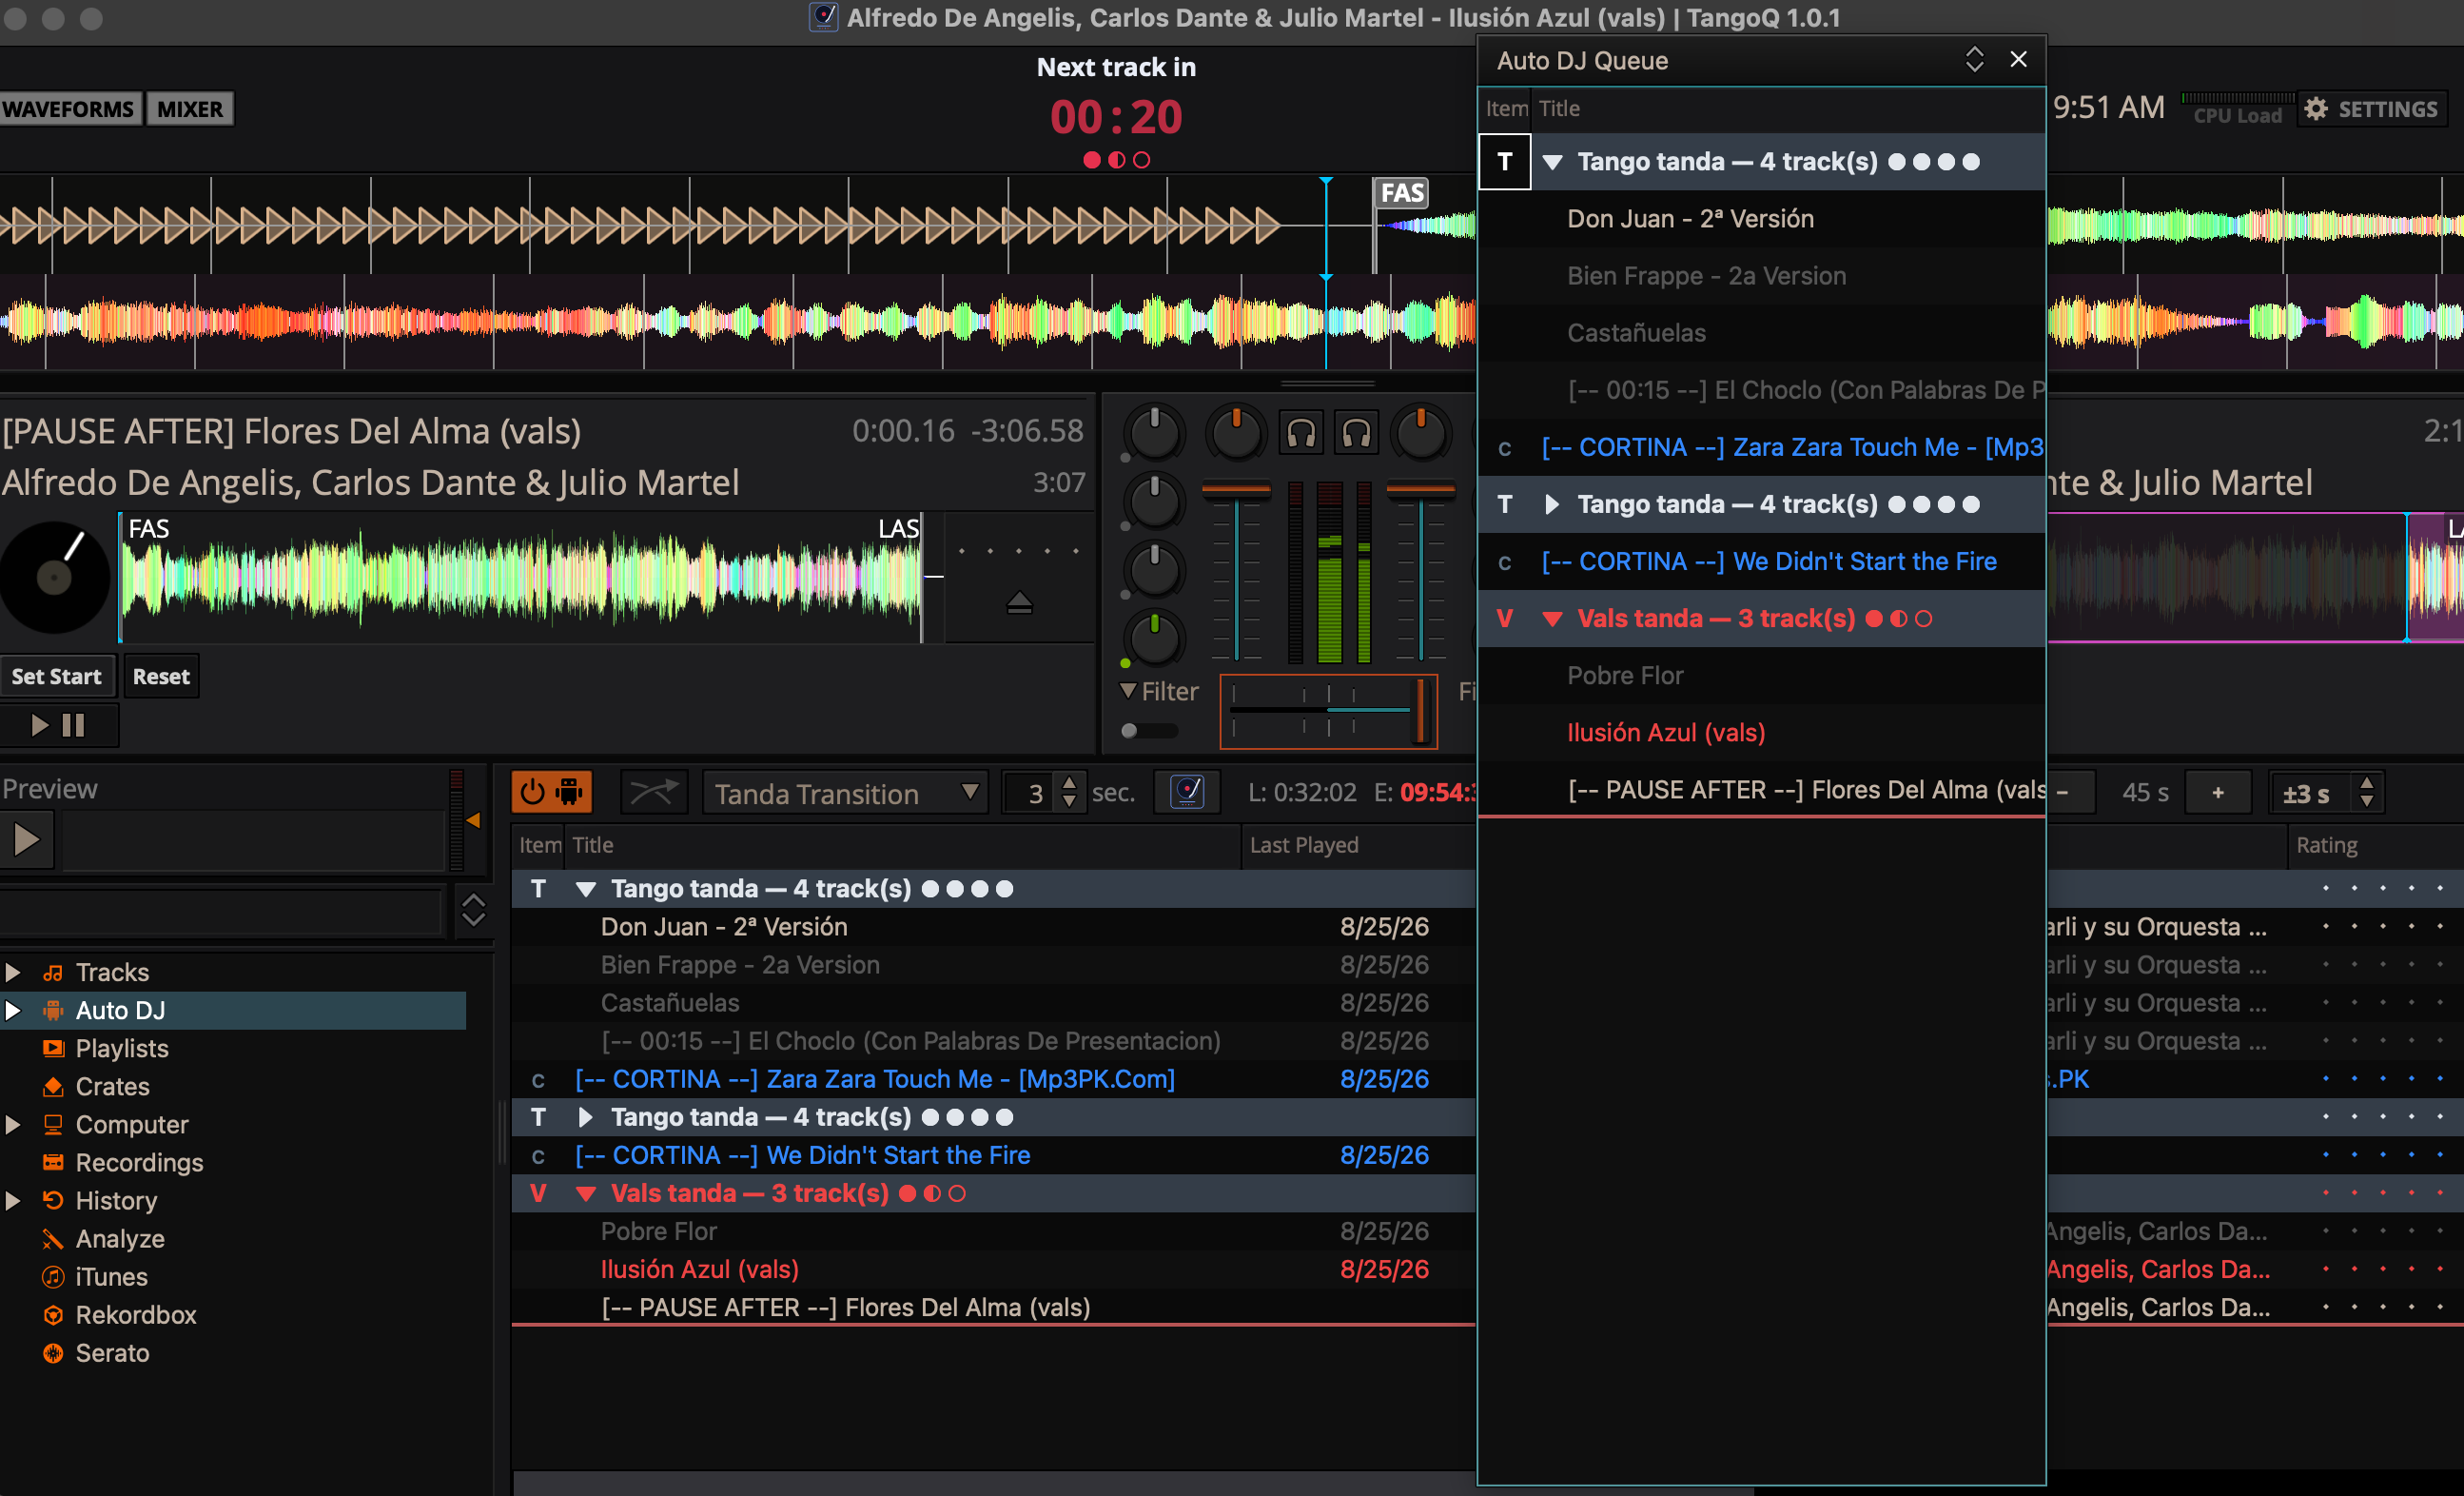This screenshot has height=1496, width=2464.
Task: Expand the History sidebar item
Action: (x=13, y=1200)
